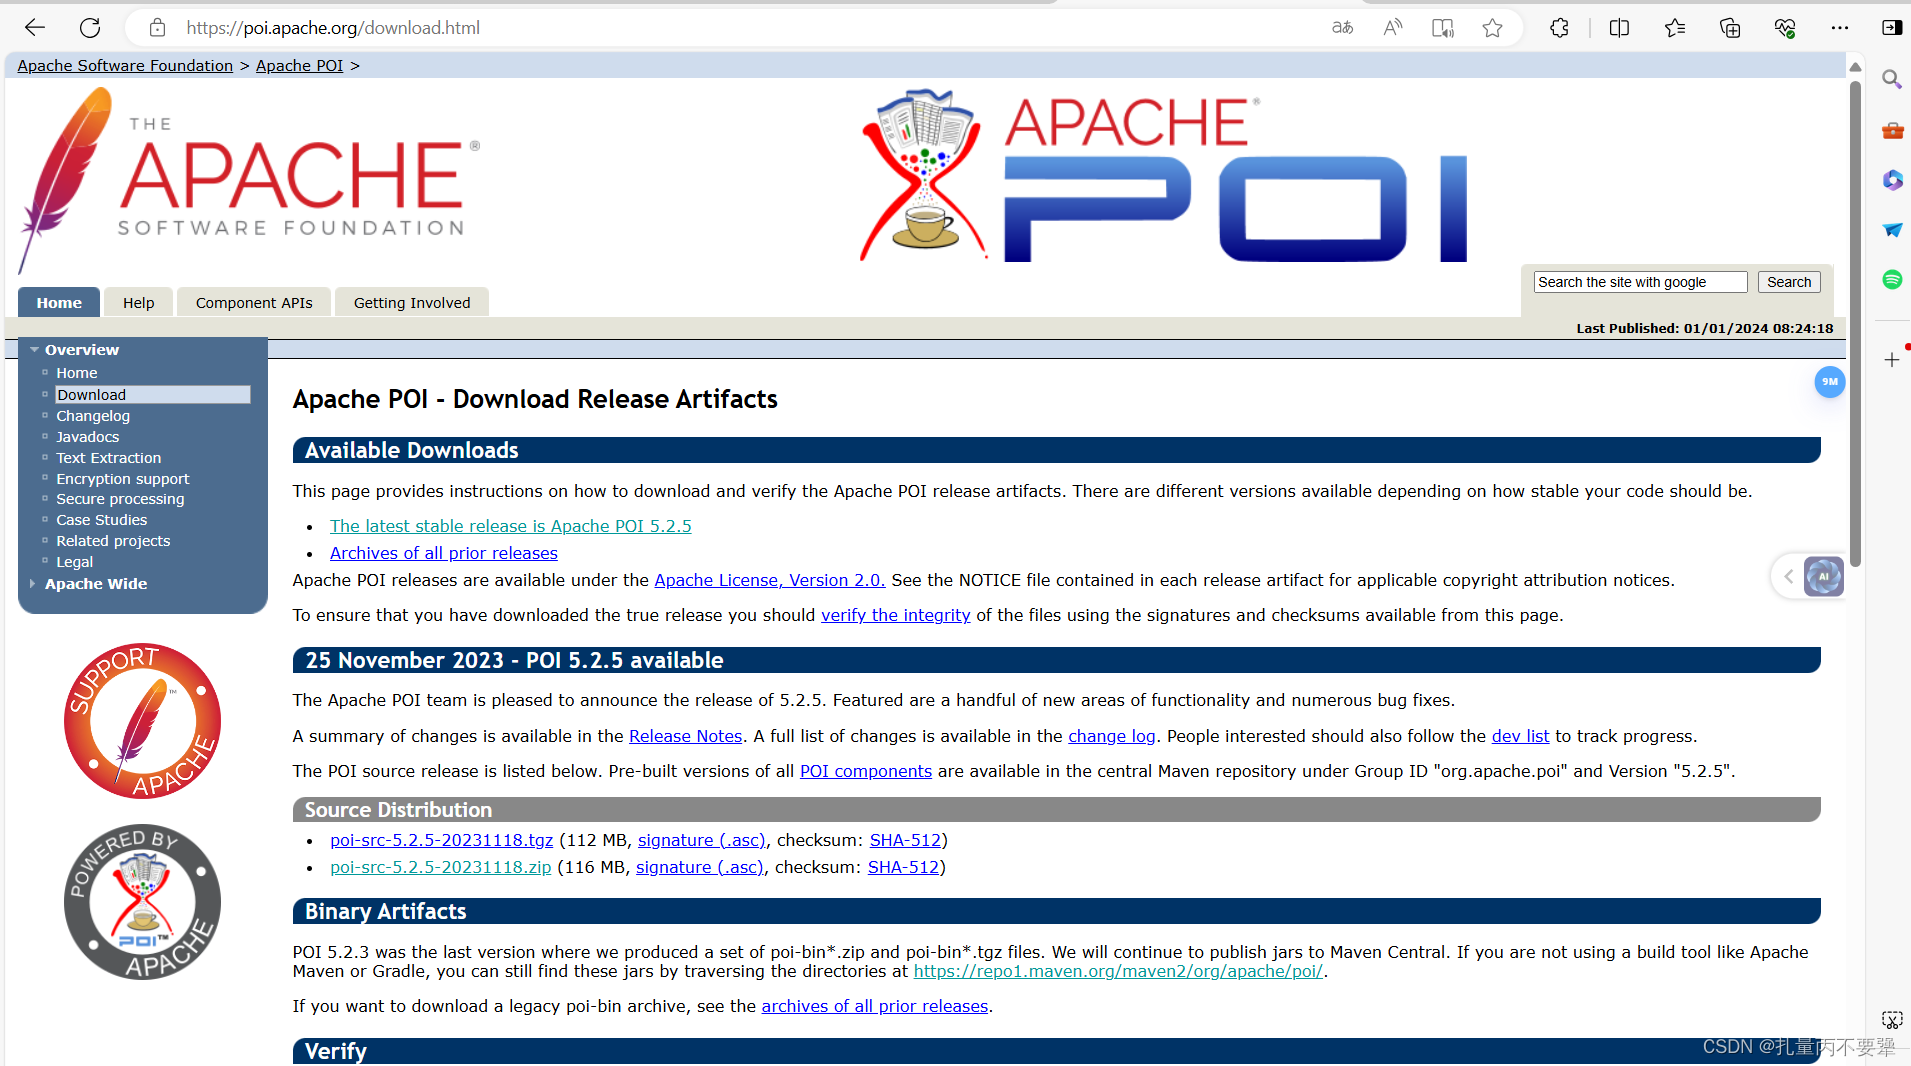
Task: Open the translate page icon
Action: click(1342, 28)
